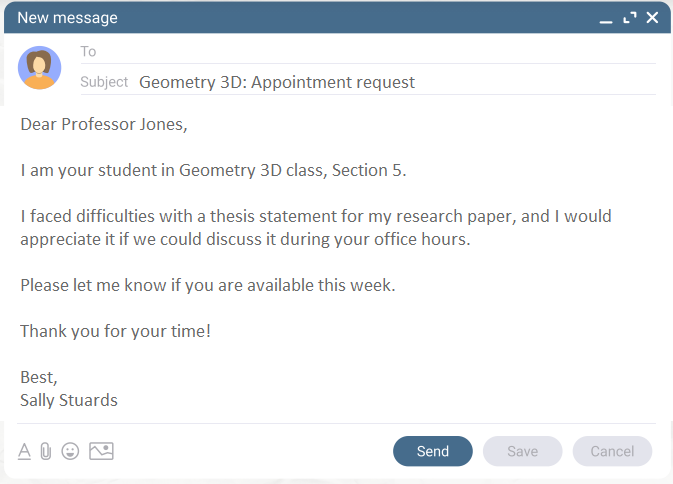Open text formatting options icon
This screenshot has width=673, height=484.
point(24,451)
